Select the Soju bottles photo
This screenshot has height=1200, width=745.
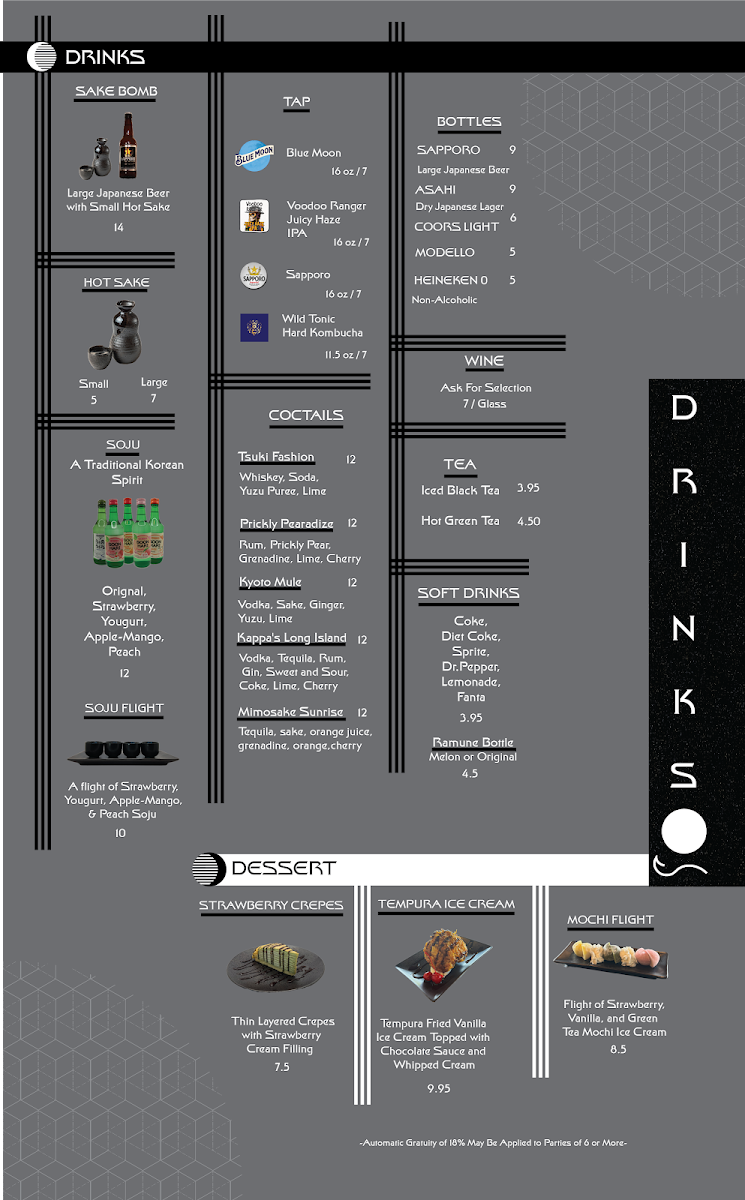126,532
